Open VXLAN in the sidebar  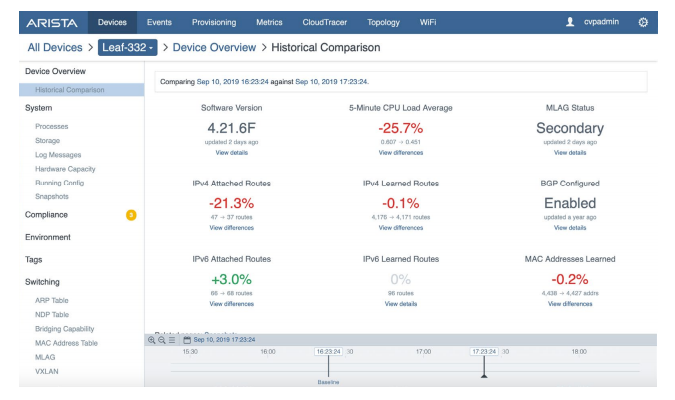click(x=46, y=372)
